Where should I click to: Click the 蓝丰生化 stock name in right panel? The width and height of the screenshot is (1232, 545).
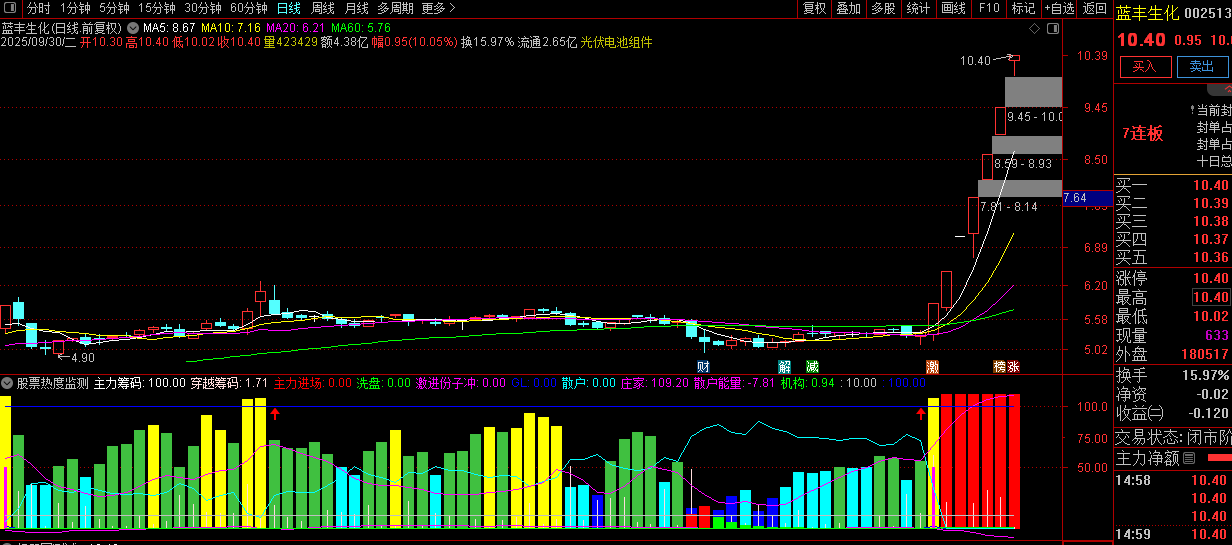(x=1147, y=13)
